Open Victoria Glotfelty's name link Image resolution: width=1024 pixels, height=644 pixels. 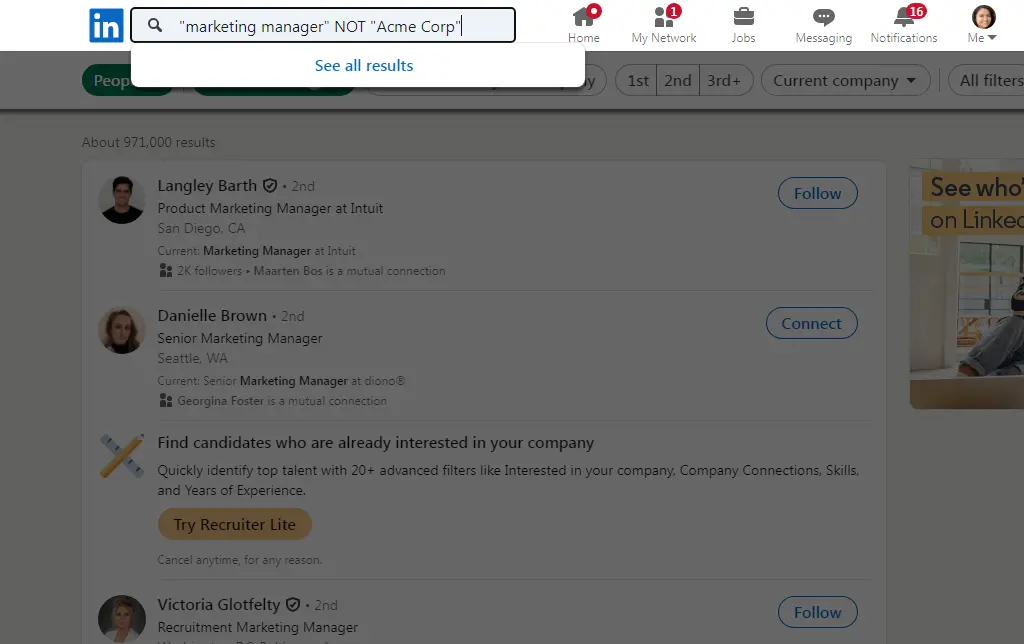(219, 605)
